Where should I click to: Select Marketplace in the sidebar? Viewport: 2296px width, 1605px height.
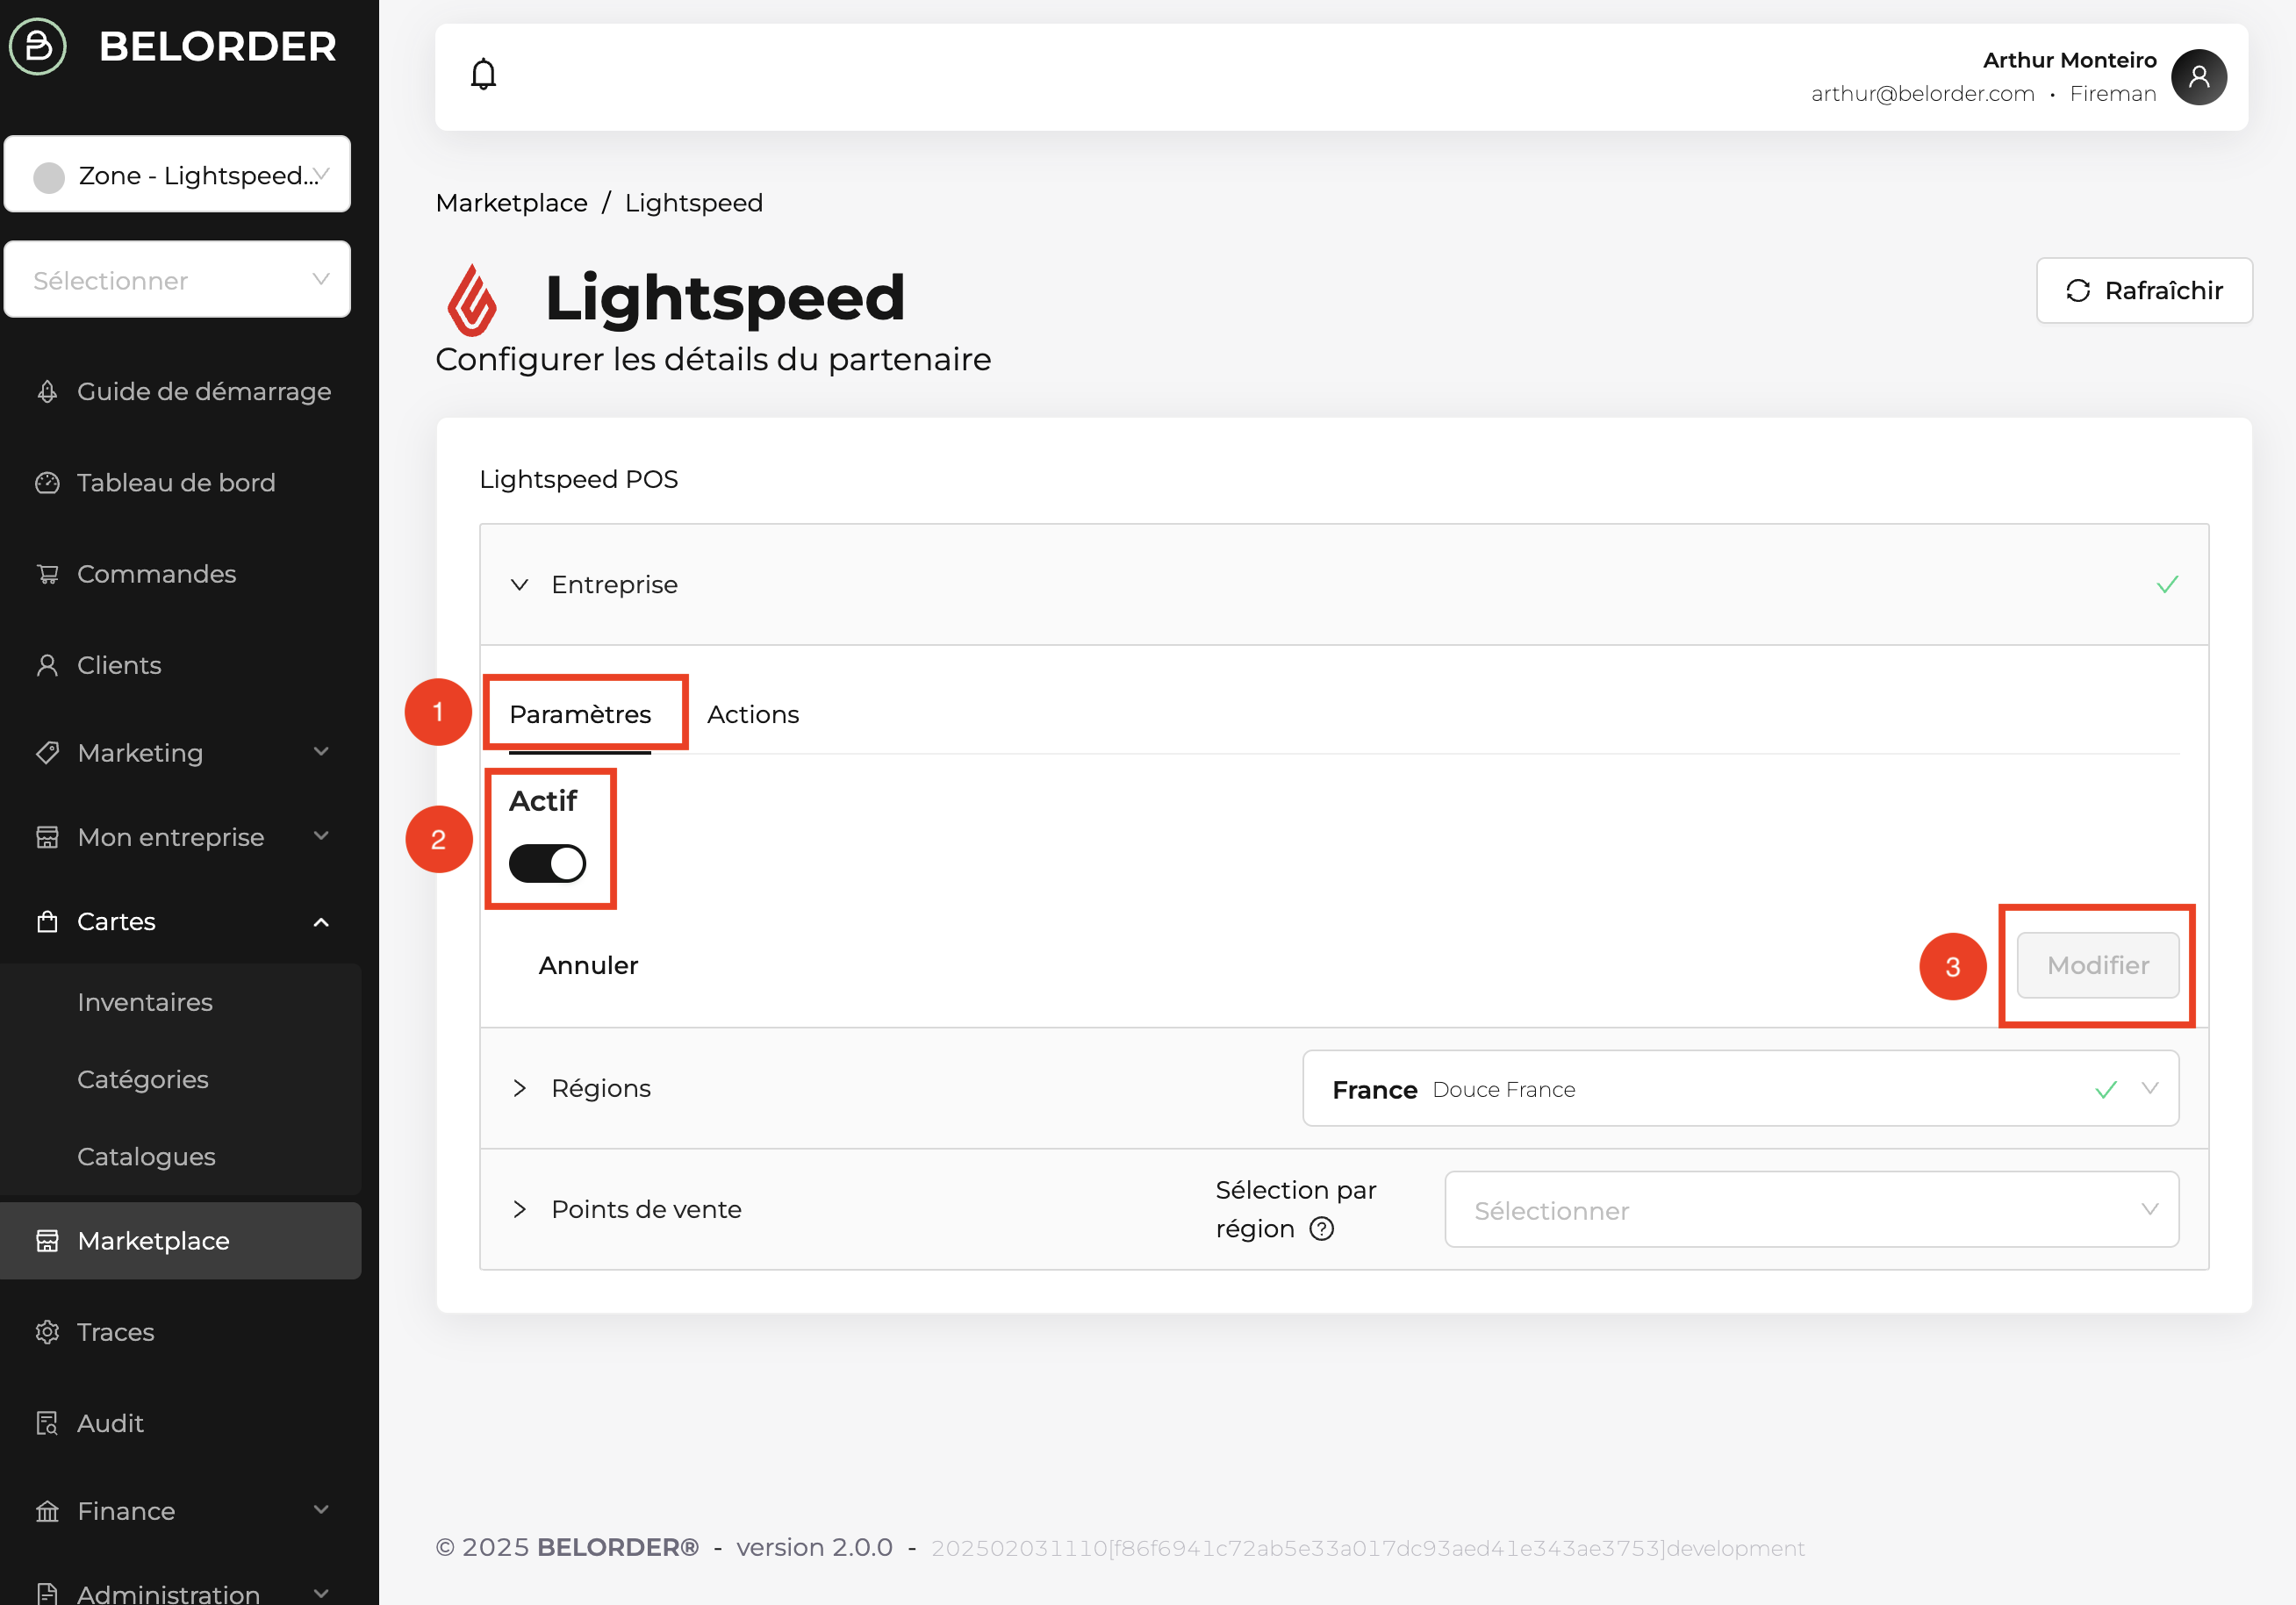tap(181, 1240)
